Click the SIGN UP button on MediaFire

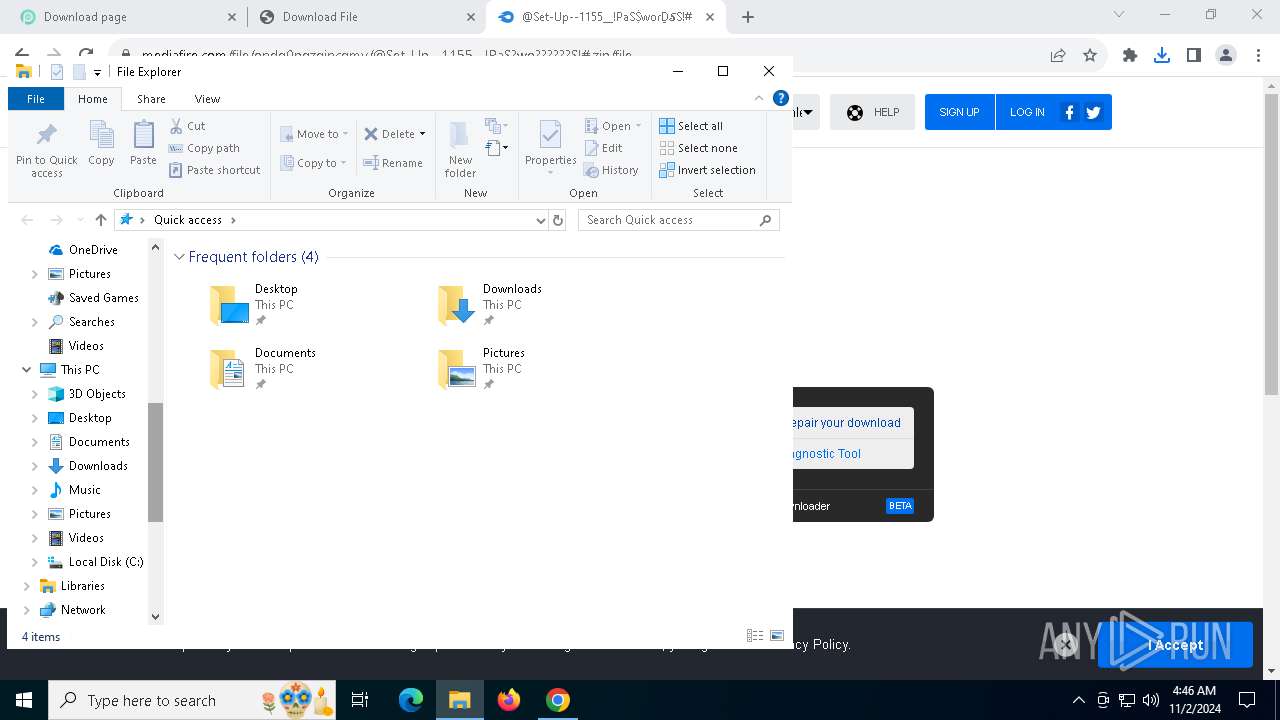[x=959, y=112]
